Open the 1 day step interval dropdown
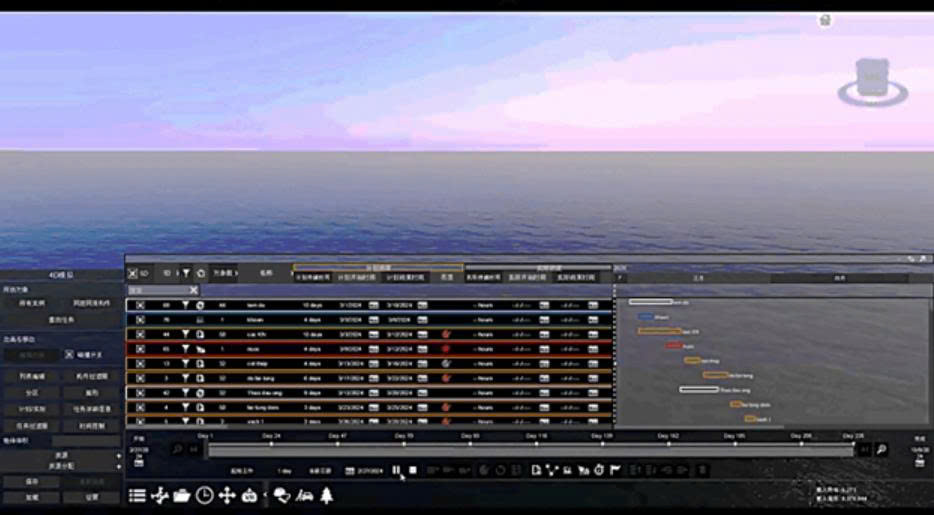This screenshot has width=934, height=515. point(284,471)
